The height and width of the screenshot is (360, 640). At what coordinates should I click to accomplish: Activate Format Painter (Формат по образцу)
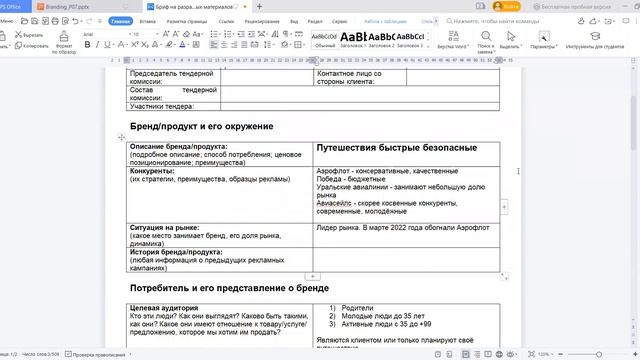coord(64,43)
